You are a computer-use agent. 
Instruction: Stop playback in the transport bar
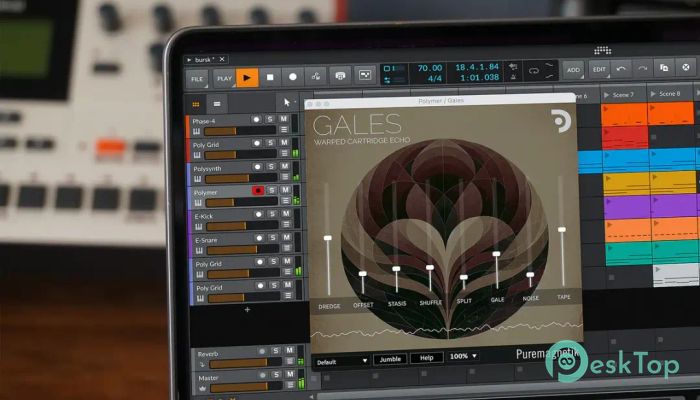(270, 77)
